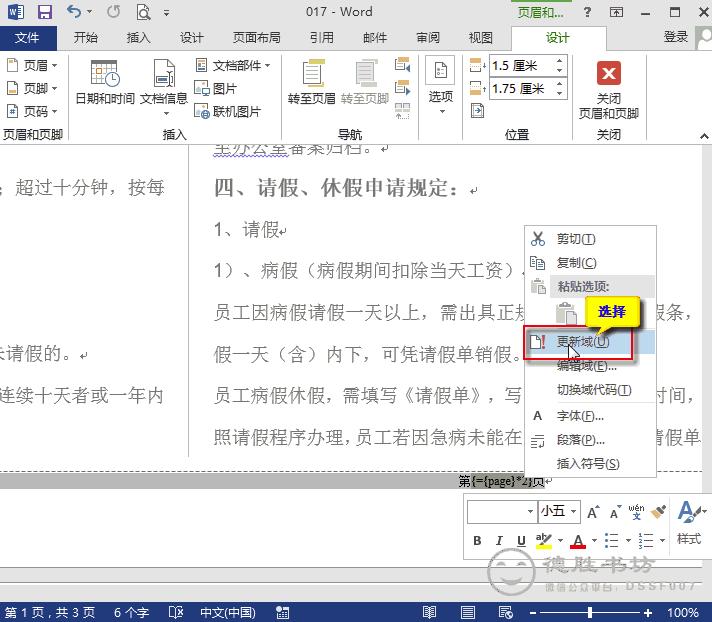The height and width of the screenshot is (622, 712).
Task: Switch to Web Layout view icon
Action: pos(505,612)
